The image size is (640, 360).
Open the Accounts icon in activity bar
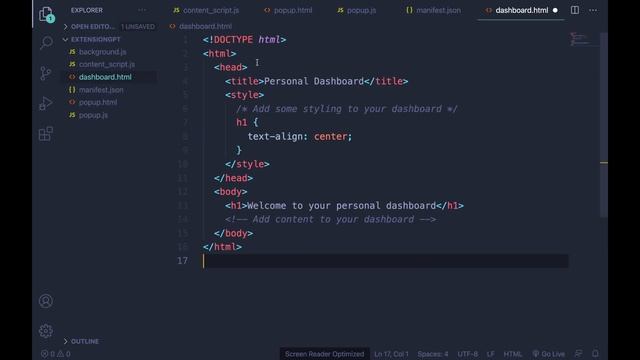[x=46, y=301]
